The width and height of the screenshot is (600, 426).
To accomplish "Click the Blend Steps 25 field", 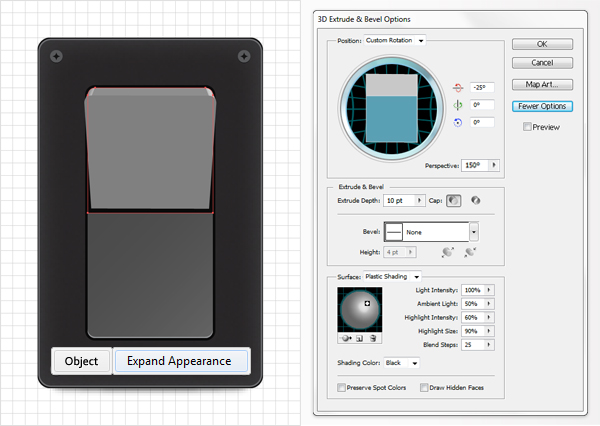I will coord(473,344).
